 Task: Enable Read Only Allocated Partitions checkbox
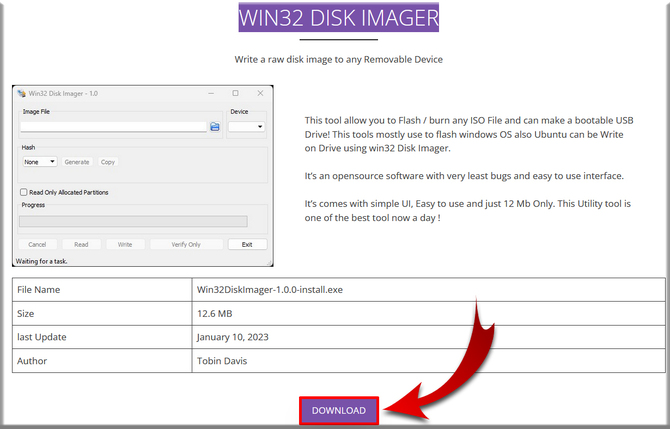pos(24,192)
